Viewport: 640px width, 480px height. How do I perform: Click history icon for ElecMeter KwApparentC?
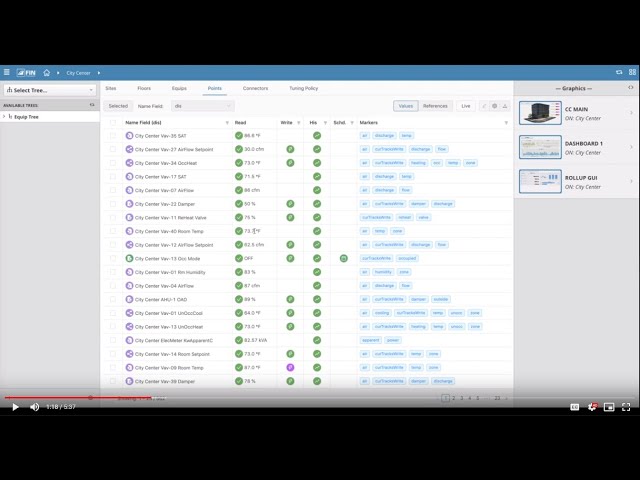[x=317, y=340]
